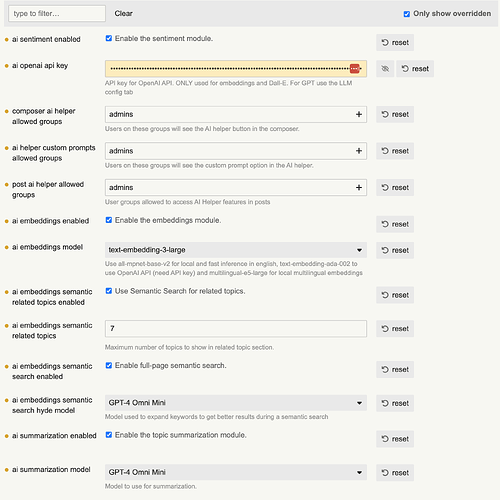500x500 pixels.
Task: Toggle Enable the embeddings module checkbox
Action: point(109,220)
